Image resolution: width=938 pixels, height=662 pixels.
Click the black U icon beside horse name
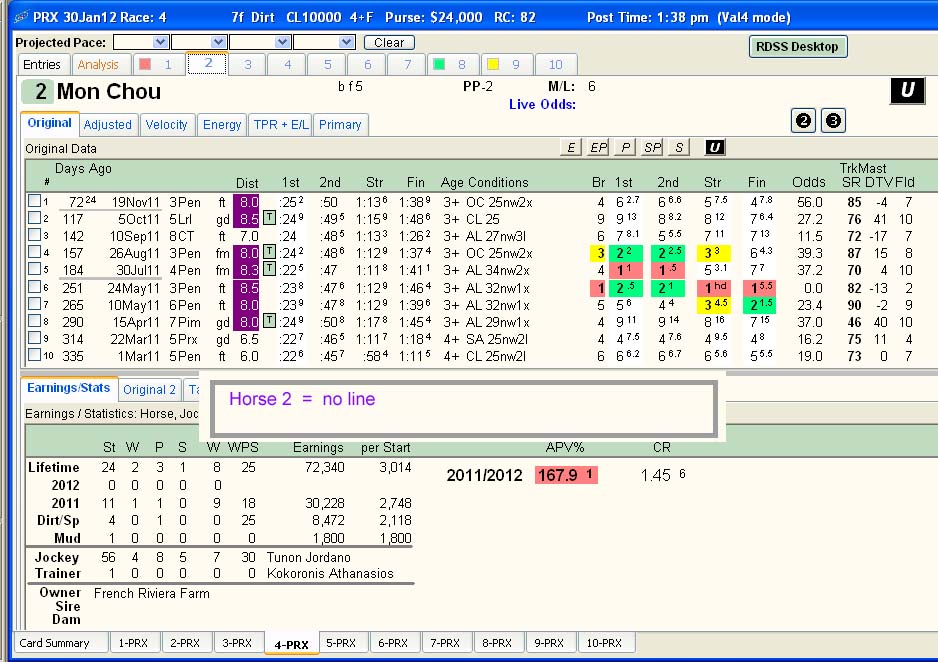click(907, 91)
